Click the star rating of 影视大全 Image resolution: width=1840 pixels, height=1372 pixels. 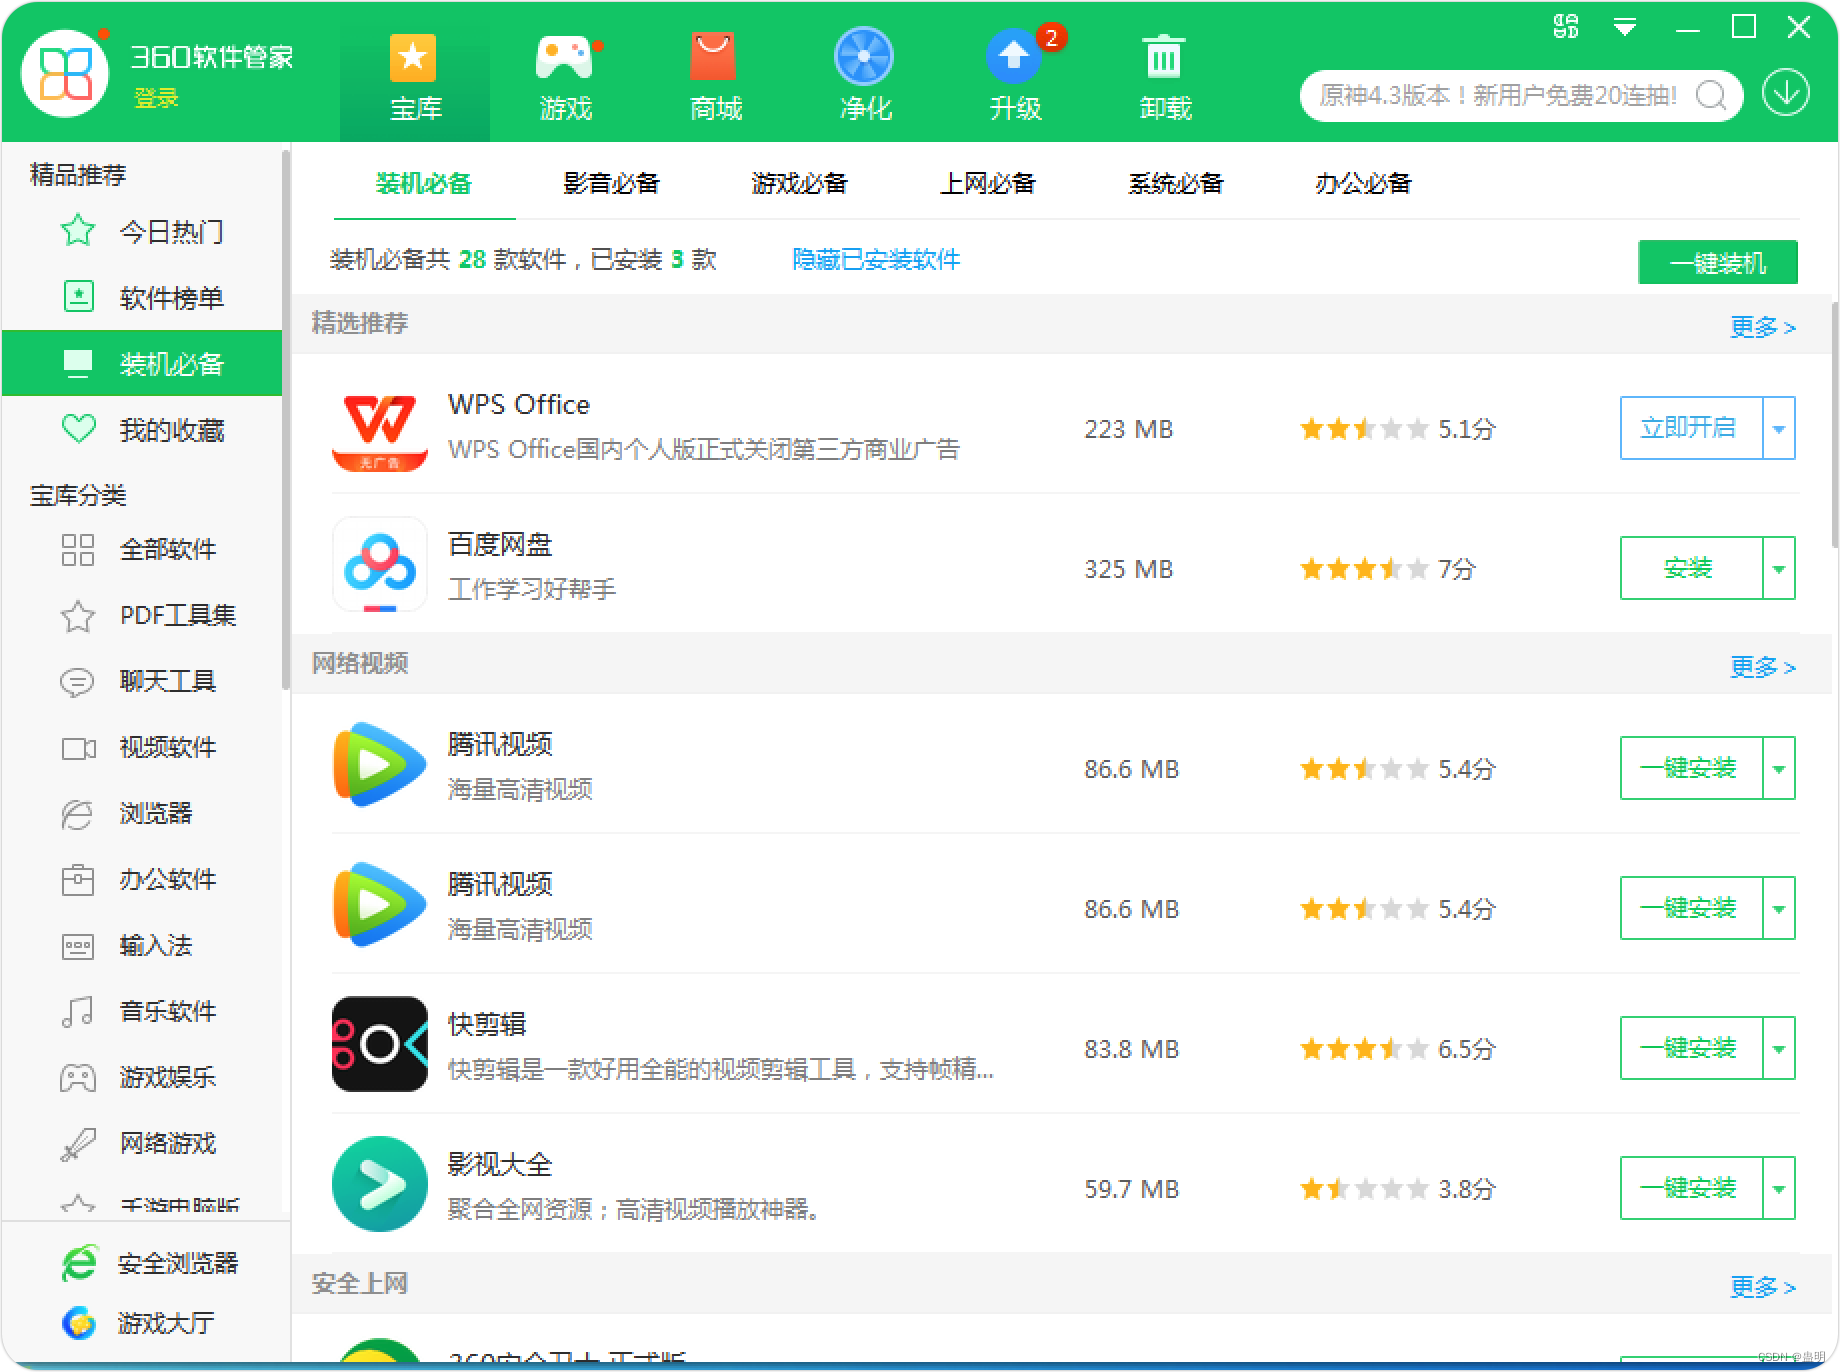coord(1366,1189)
